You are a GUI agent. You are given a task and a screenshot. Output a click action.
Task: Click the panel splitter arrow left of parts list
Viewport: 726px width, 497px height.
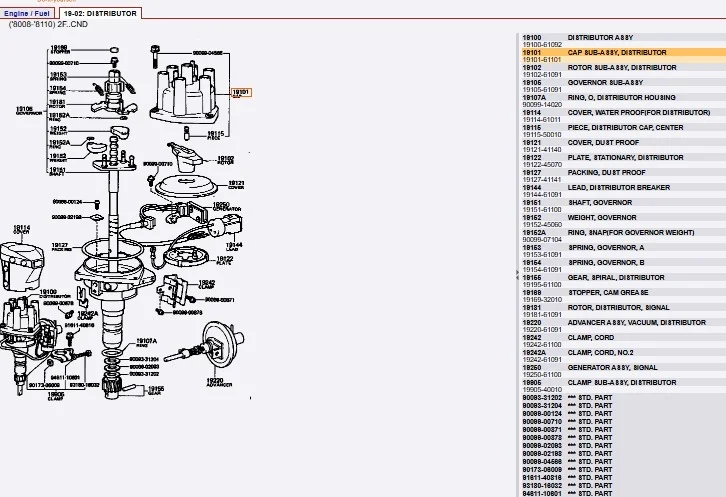[x=517, y=275]
